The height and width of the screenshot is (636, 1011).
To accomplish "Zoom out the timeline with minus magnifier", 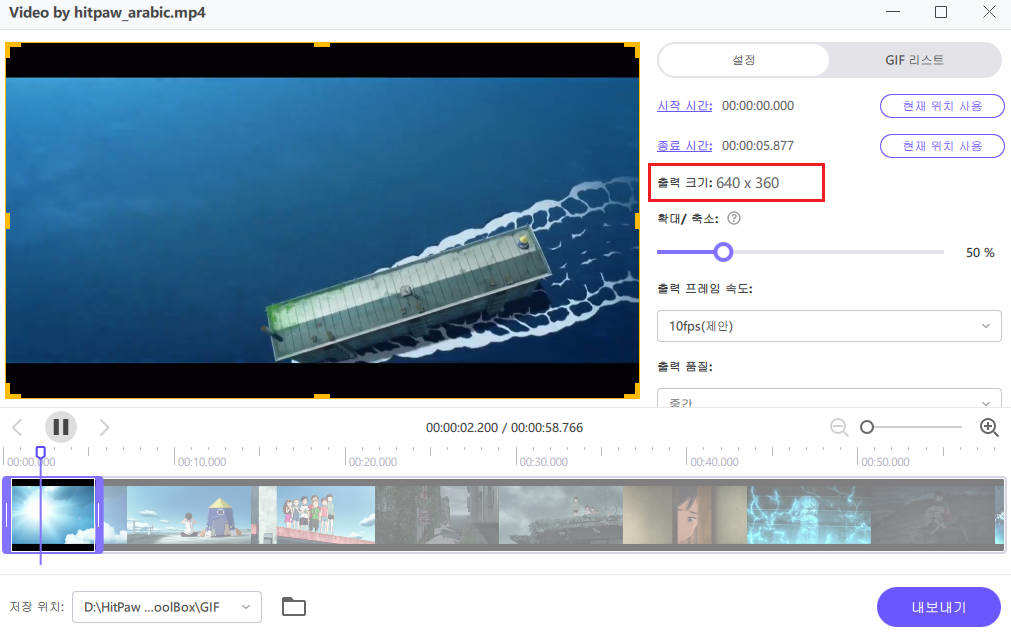I will tap(839, 427).
